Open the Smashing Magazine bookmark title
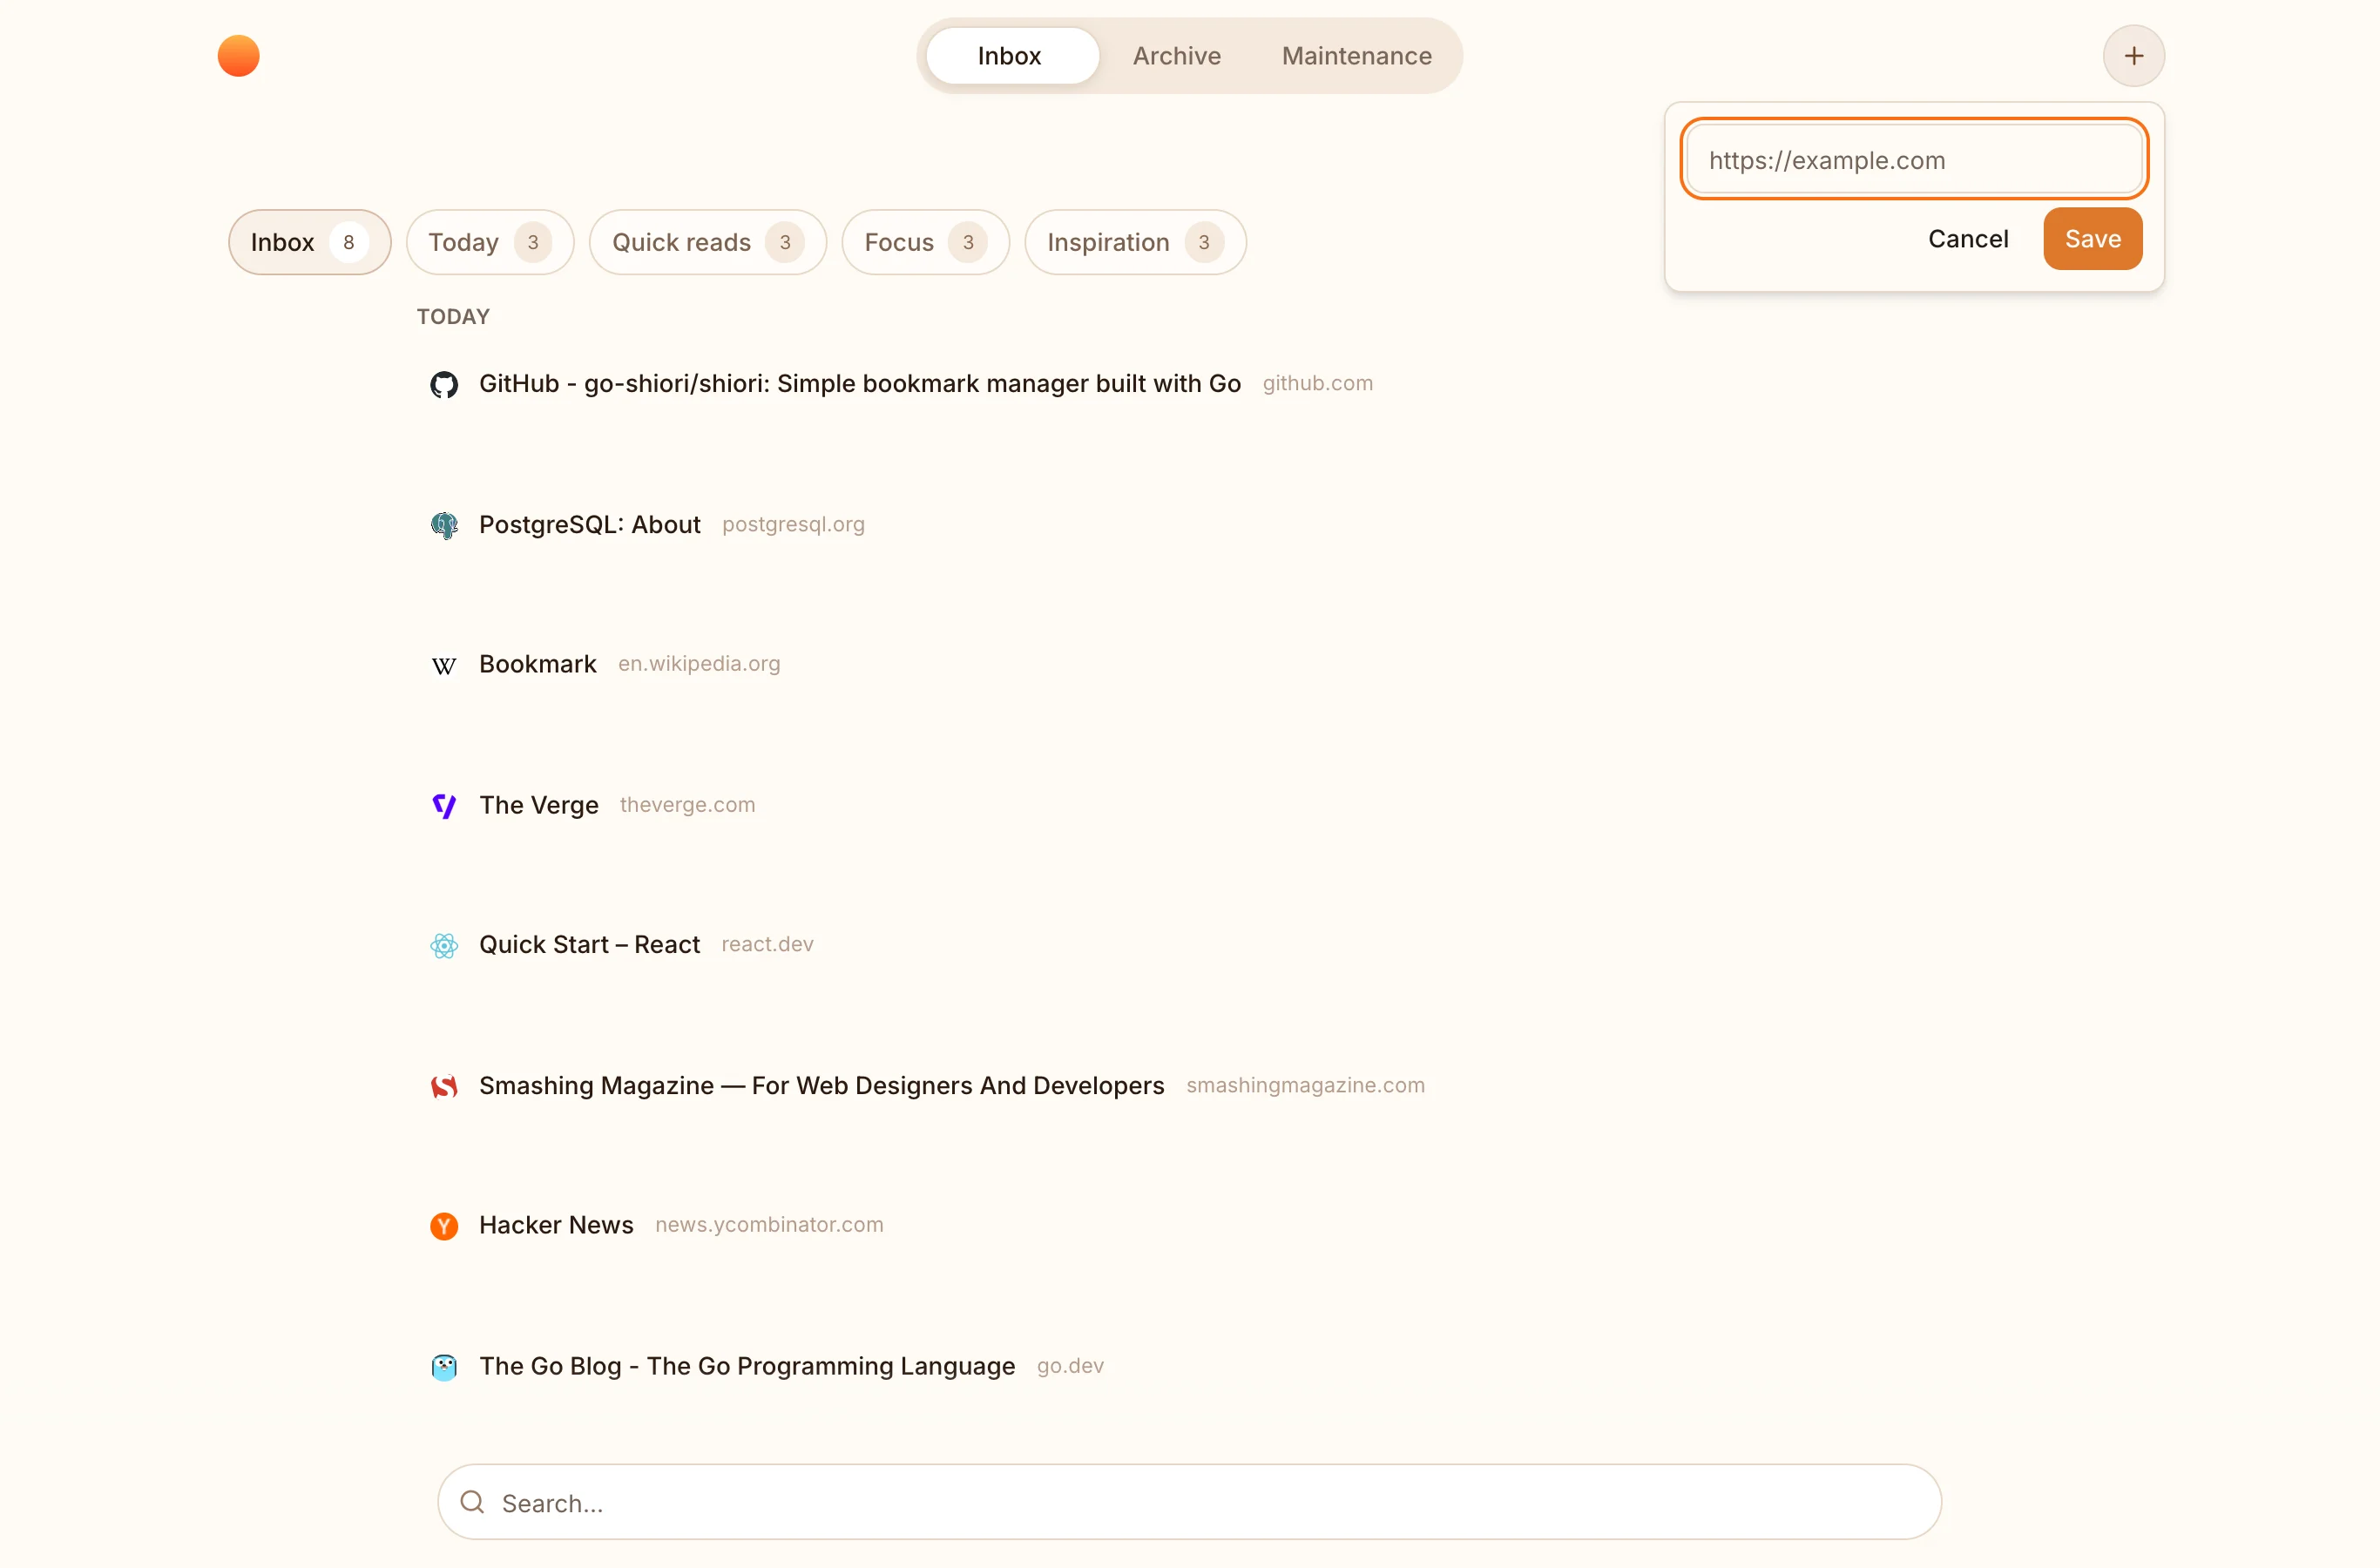2380x1568 pixels. (821, 1086)
